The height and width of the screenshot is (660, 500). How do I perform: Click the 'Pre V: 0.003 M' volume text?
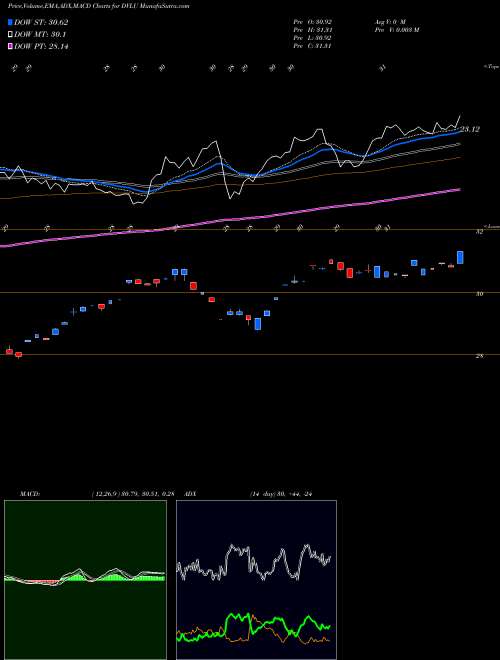coord(396,30)
